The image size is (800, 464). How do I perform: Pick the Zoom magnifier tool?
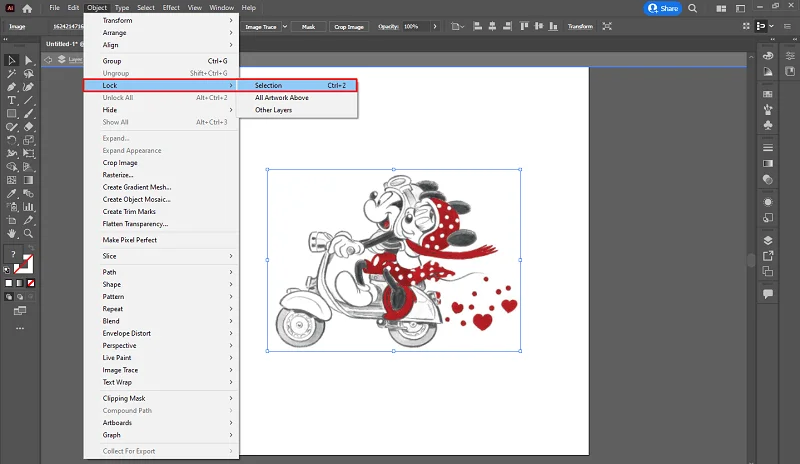[29, 233]
